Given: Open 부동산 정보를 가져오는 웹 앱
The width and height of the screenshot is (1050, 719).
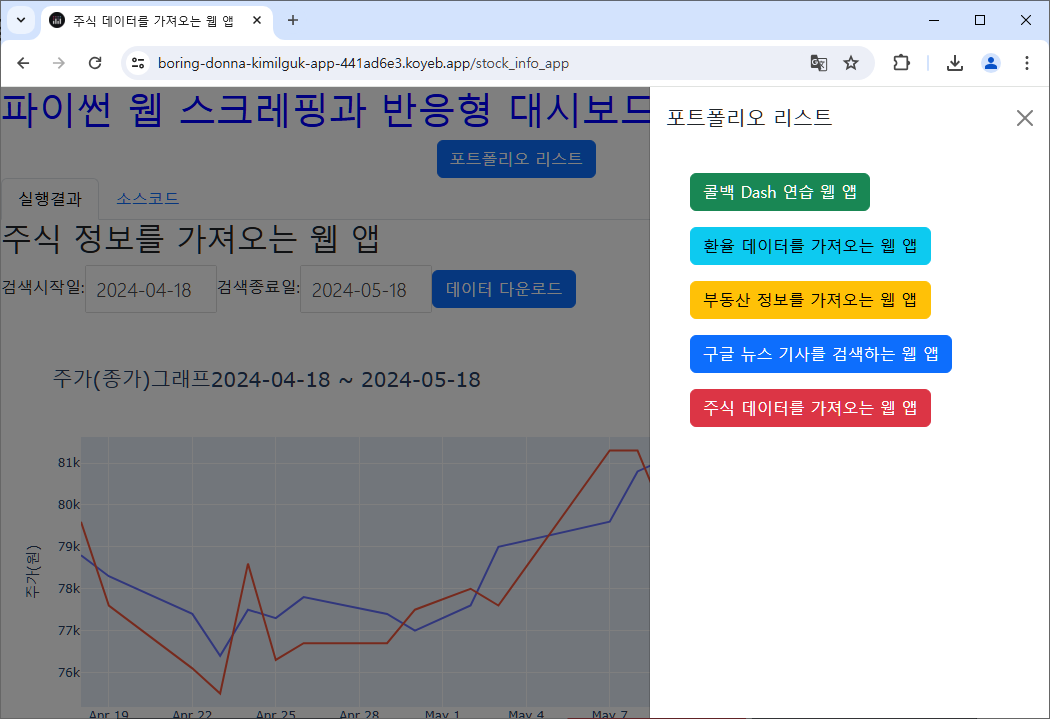Looking at the screenshot, I should [810, 300].
